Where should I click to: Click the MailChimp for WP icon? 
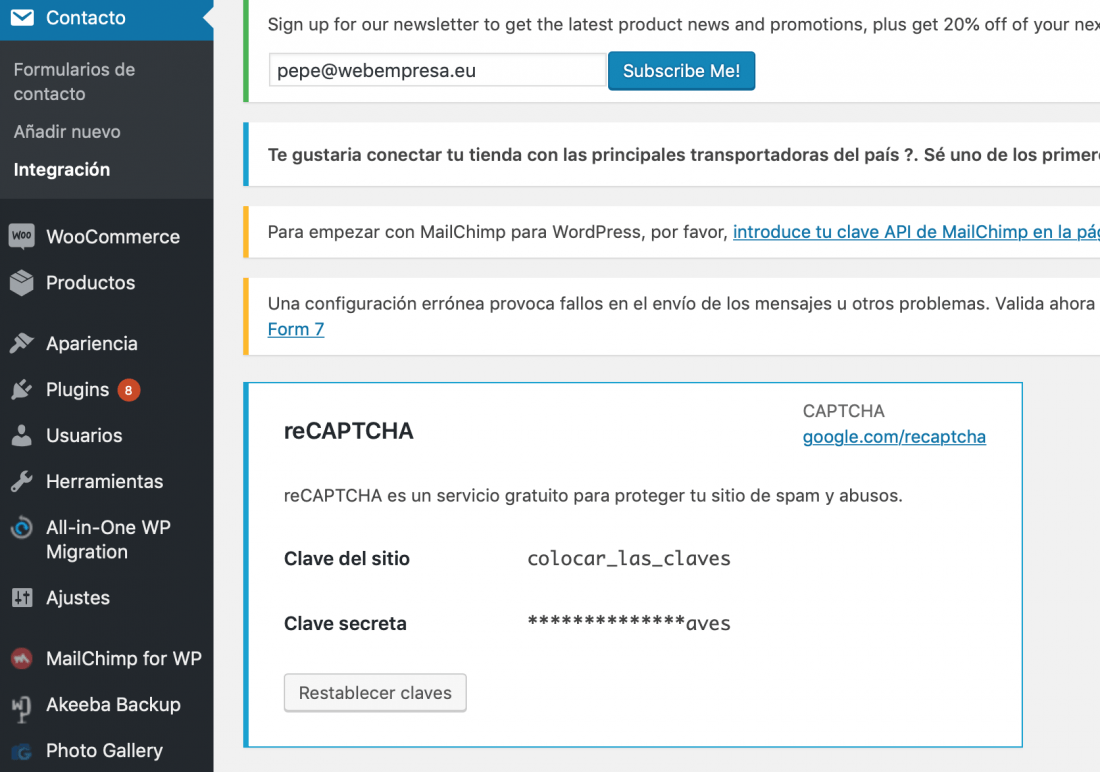pyautogui.click(x=22, y=658)
